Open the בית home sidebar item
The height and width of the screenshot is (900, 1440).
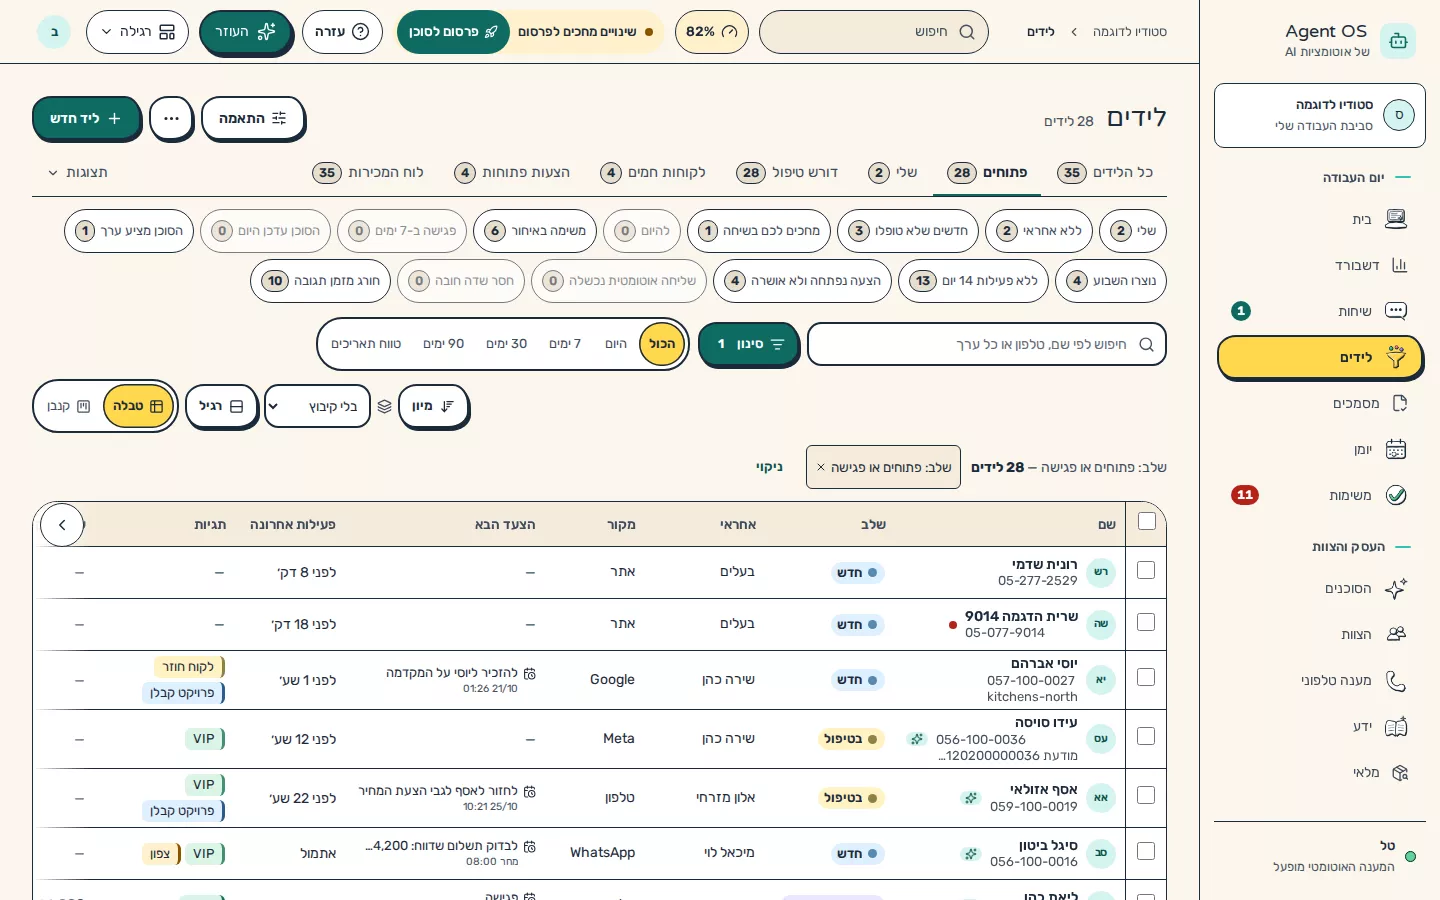[1320, 219]
